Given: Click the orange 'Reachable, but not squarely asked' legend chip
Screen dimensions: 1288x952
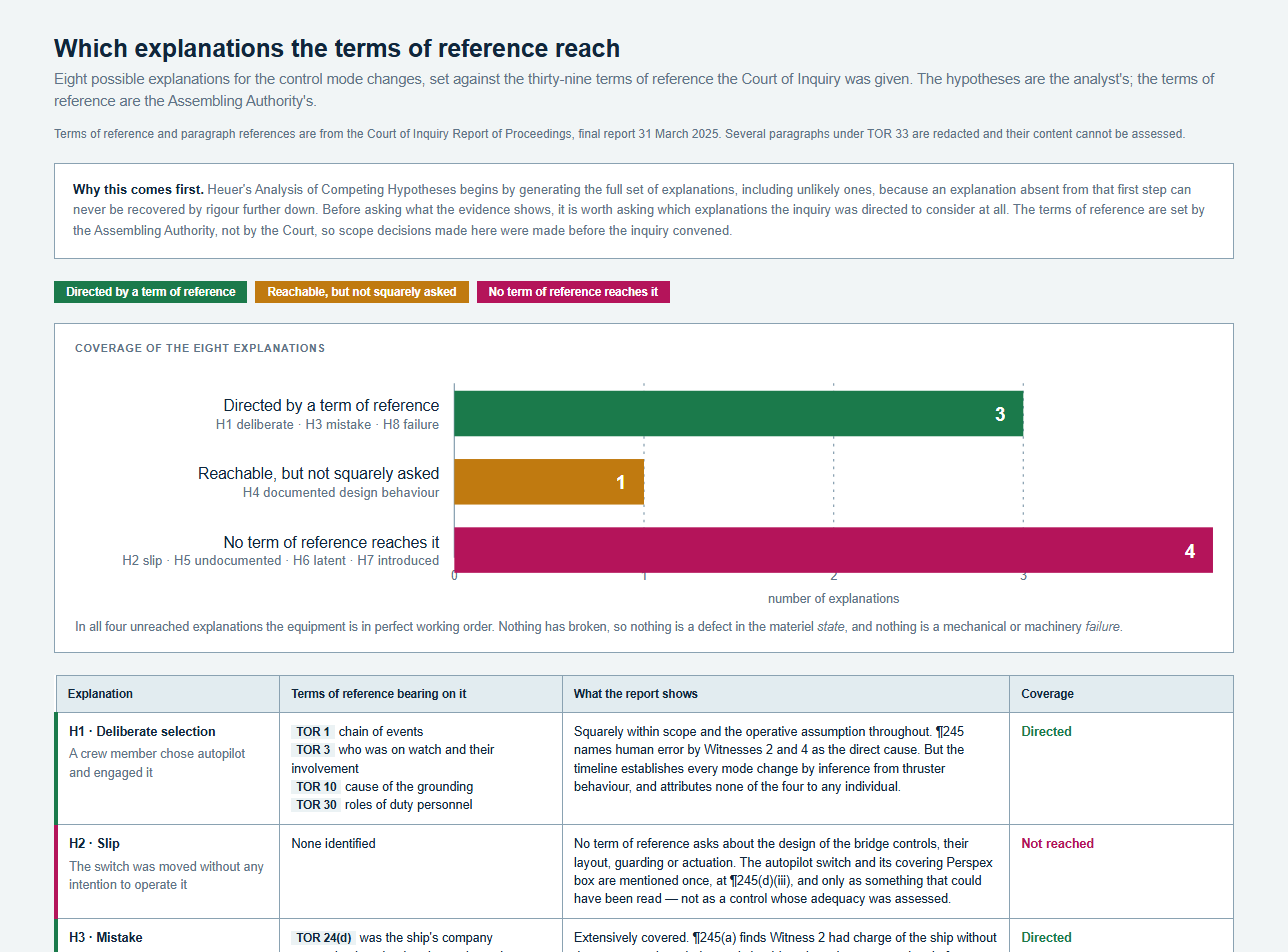Looking at the screenshot, I should 362,292.
